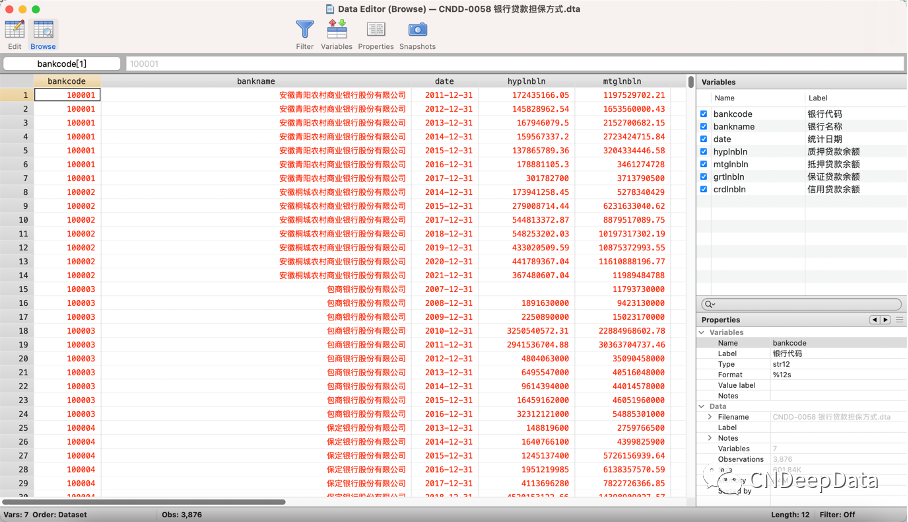The width and height of the screenshot is (908, 522).
Task: Select the empty hyplnbln cell in row 15
Action: (x=526, y=289)
